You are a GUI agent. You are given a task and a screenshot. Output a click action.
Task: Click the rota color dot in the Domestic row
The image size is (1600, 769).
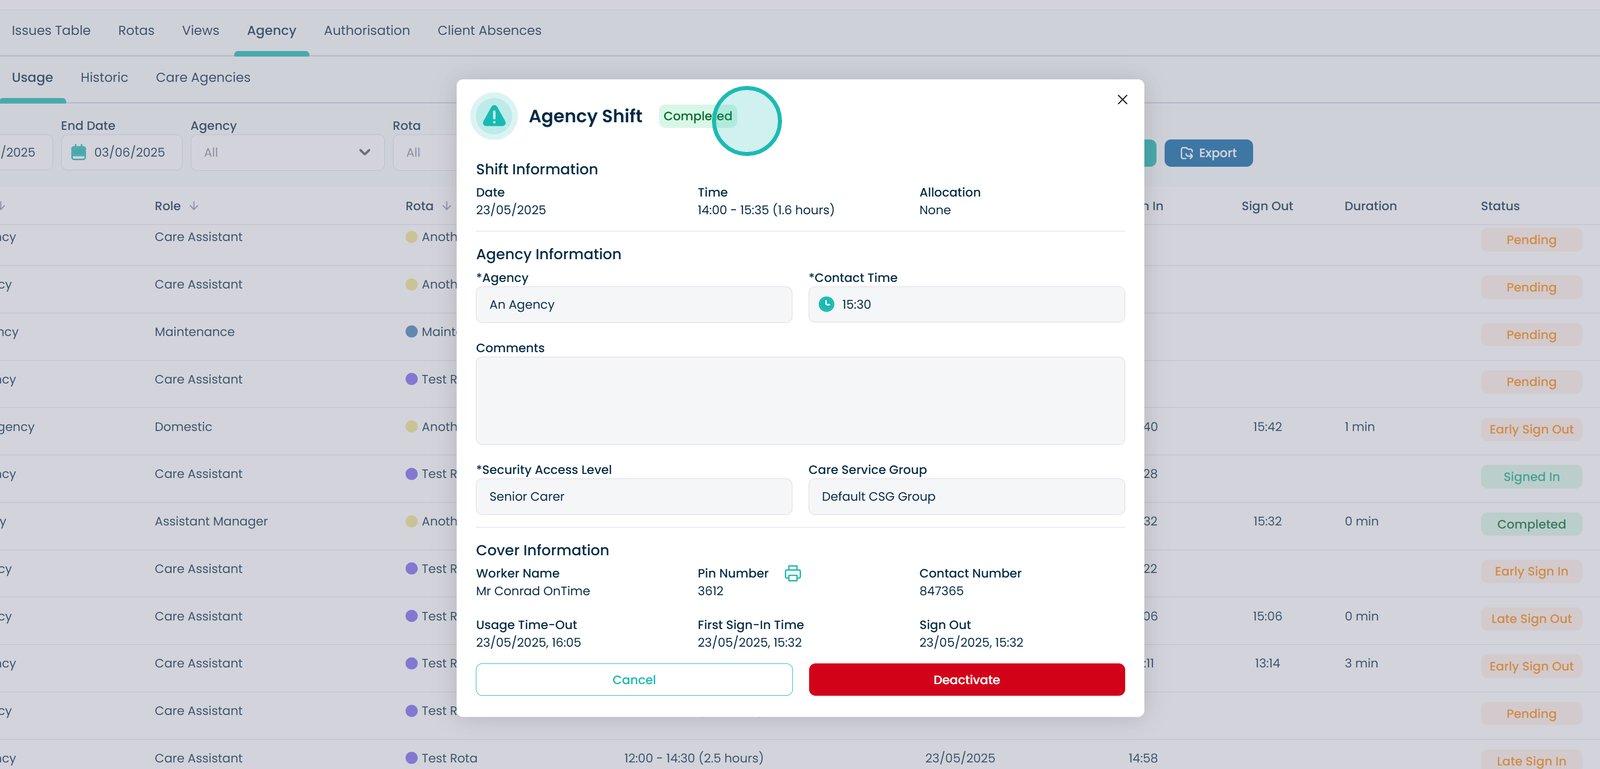[412, 427]
